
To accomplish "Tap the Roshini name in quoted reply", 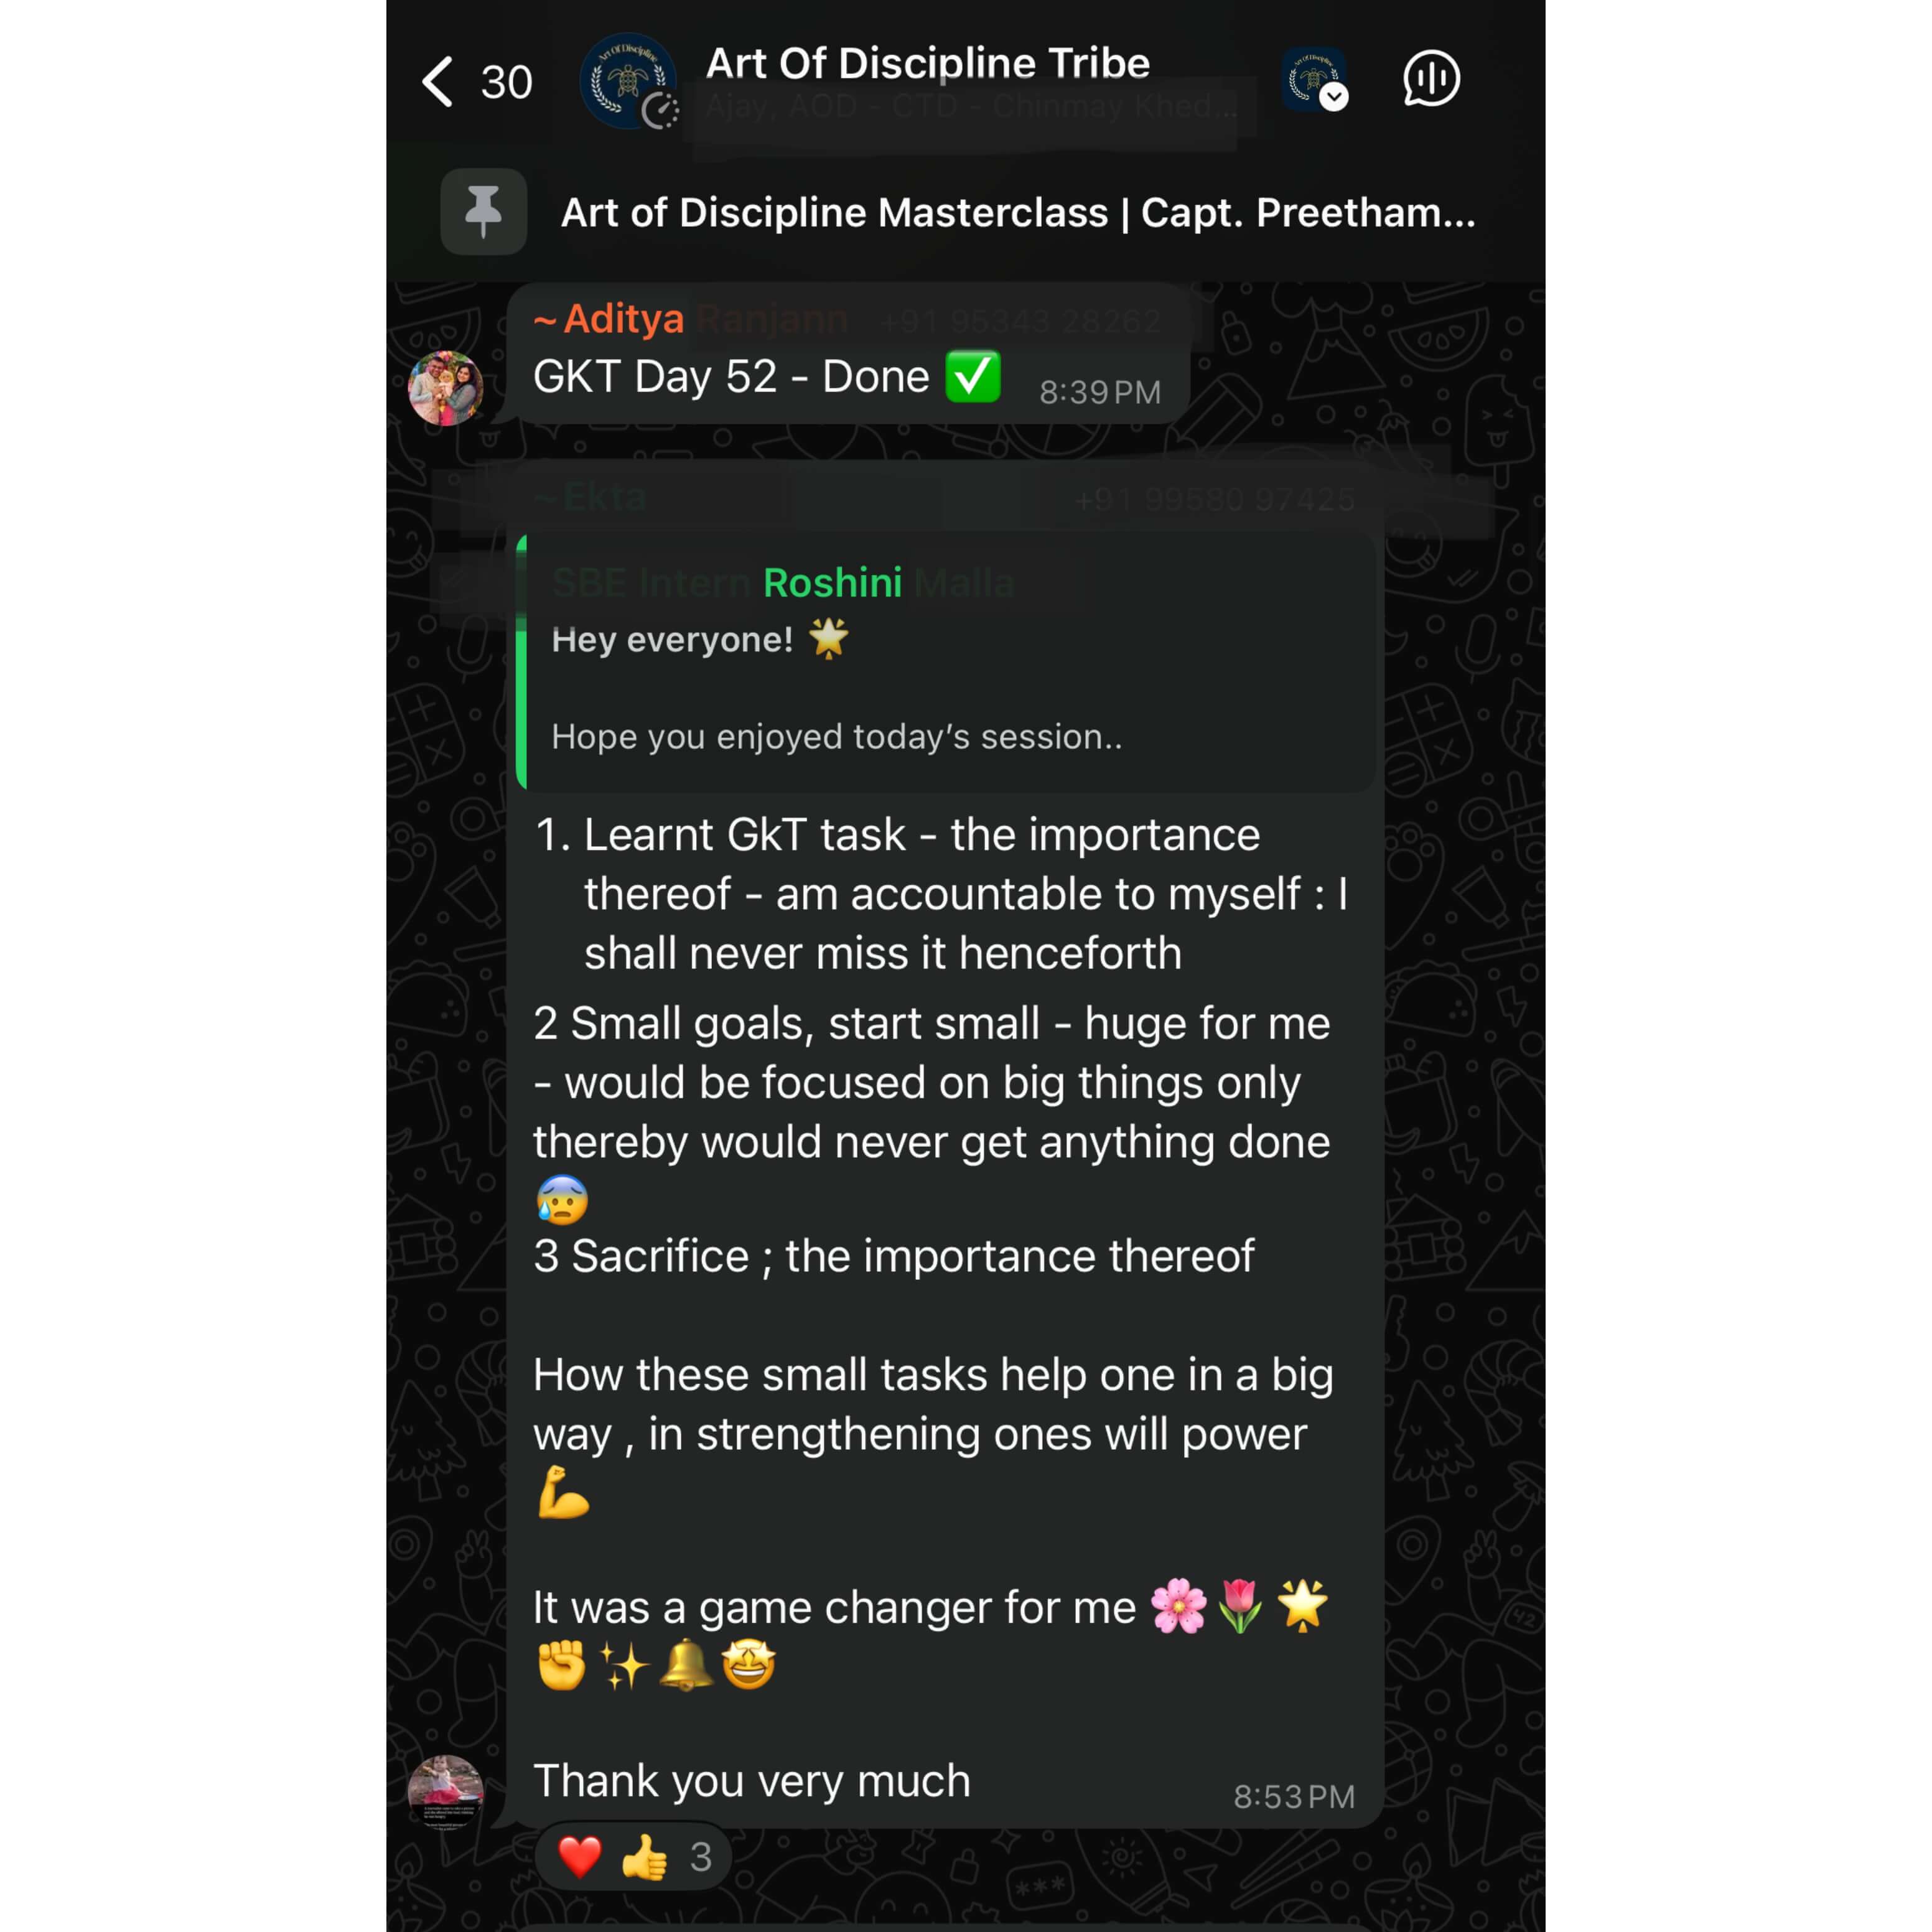I will pyautogui.click(x=832, y=583).
